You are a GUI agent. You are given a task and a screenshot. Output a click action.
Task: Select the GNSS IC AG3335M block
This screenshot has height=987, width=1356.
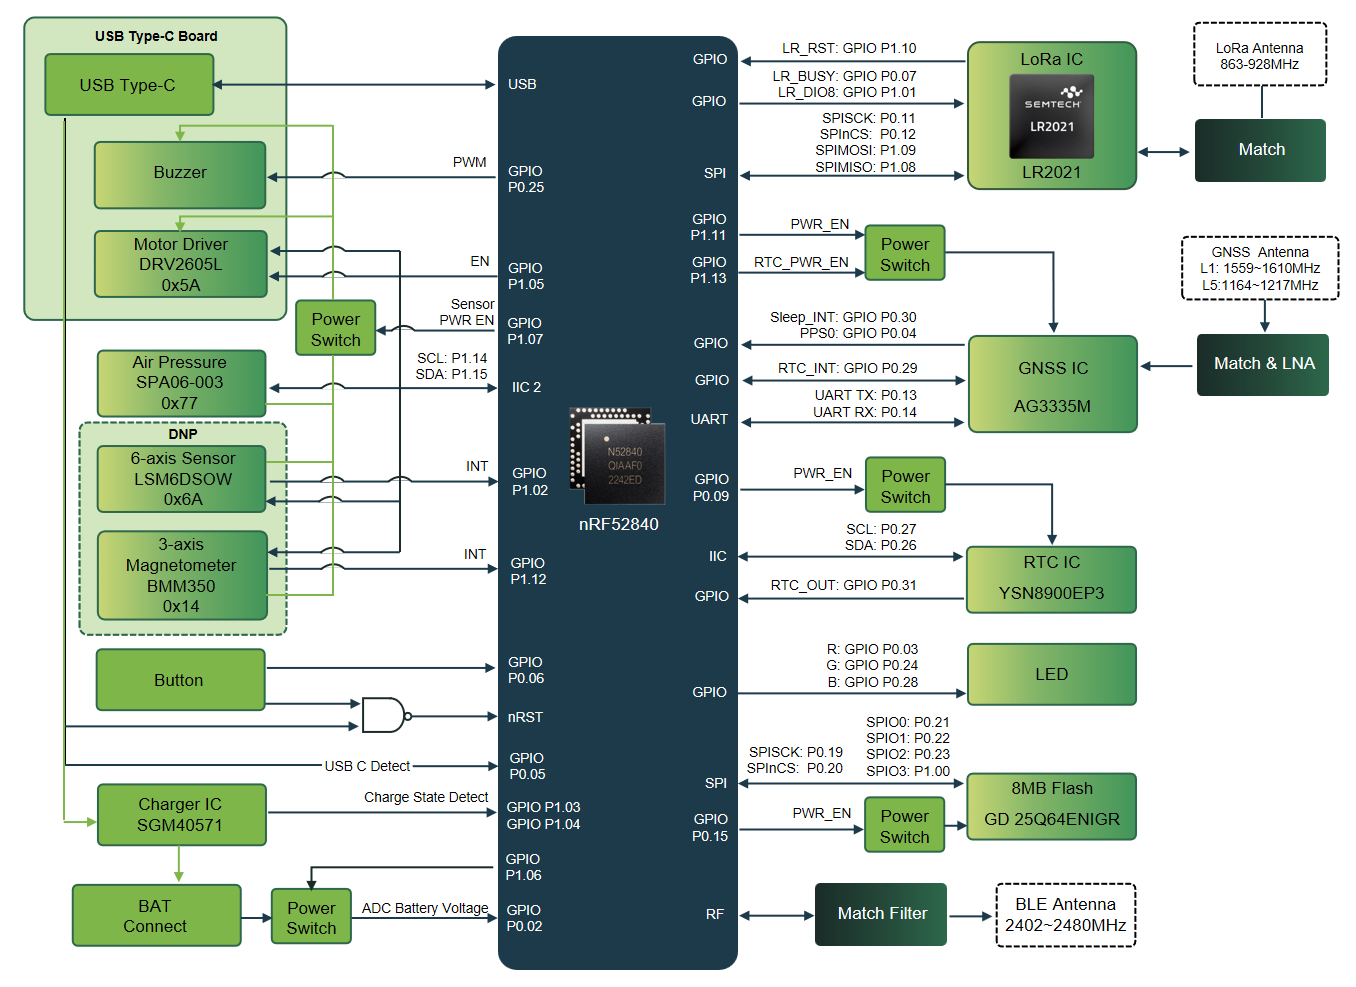click(1052, 384)
